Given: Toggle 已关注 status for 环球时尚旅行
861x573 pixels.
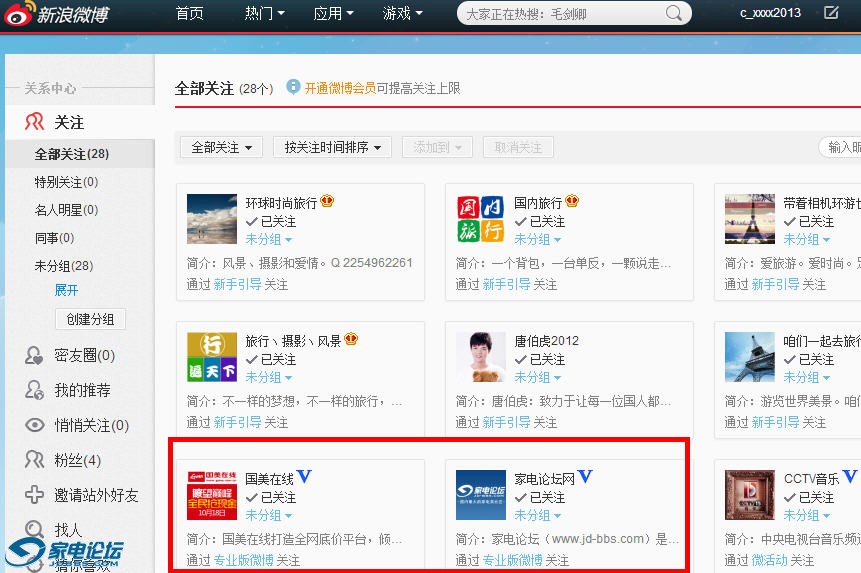Looking at the screenshot, I should (x=271, y=222).
